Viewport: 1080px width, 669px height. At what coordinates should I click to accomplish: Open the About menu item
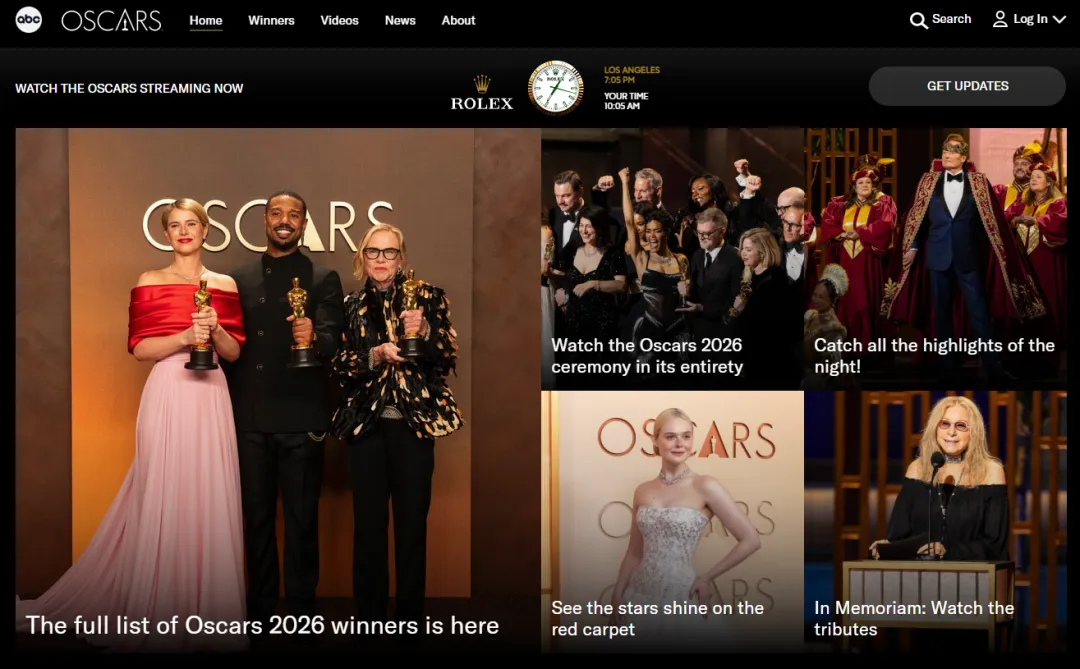(458, 21)
